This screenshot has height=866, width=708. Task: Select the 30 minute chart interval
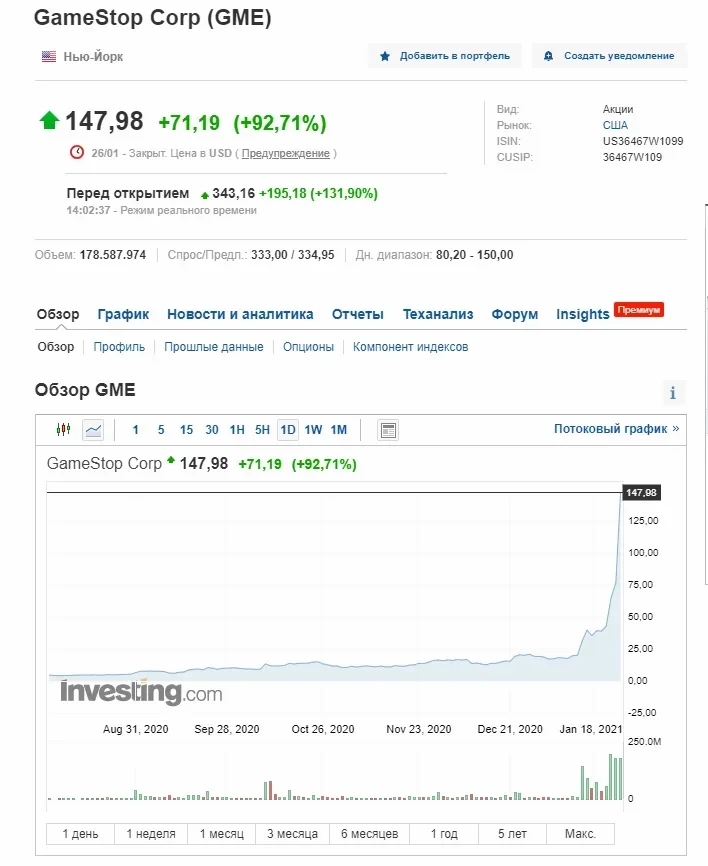(212, 430)
